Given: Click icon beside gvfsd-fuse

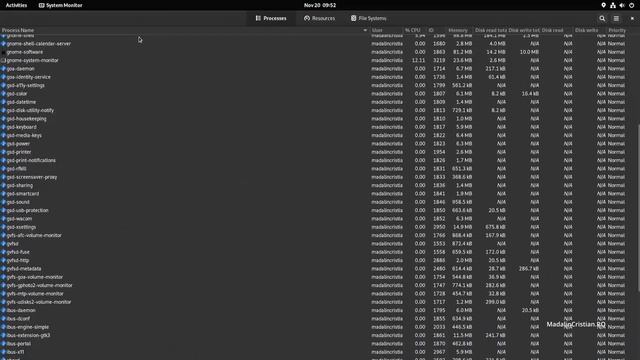Looking at the screenshot, I should pos(3,252).
